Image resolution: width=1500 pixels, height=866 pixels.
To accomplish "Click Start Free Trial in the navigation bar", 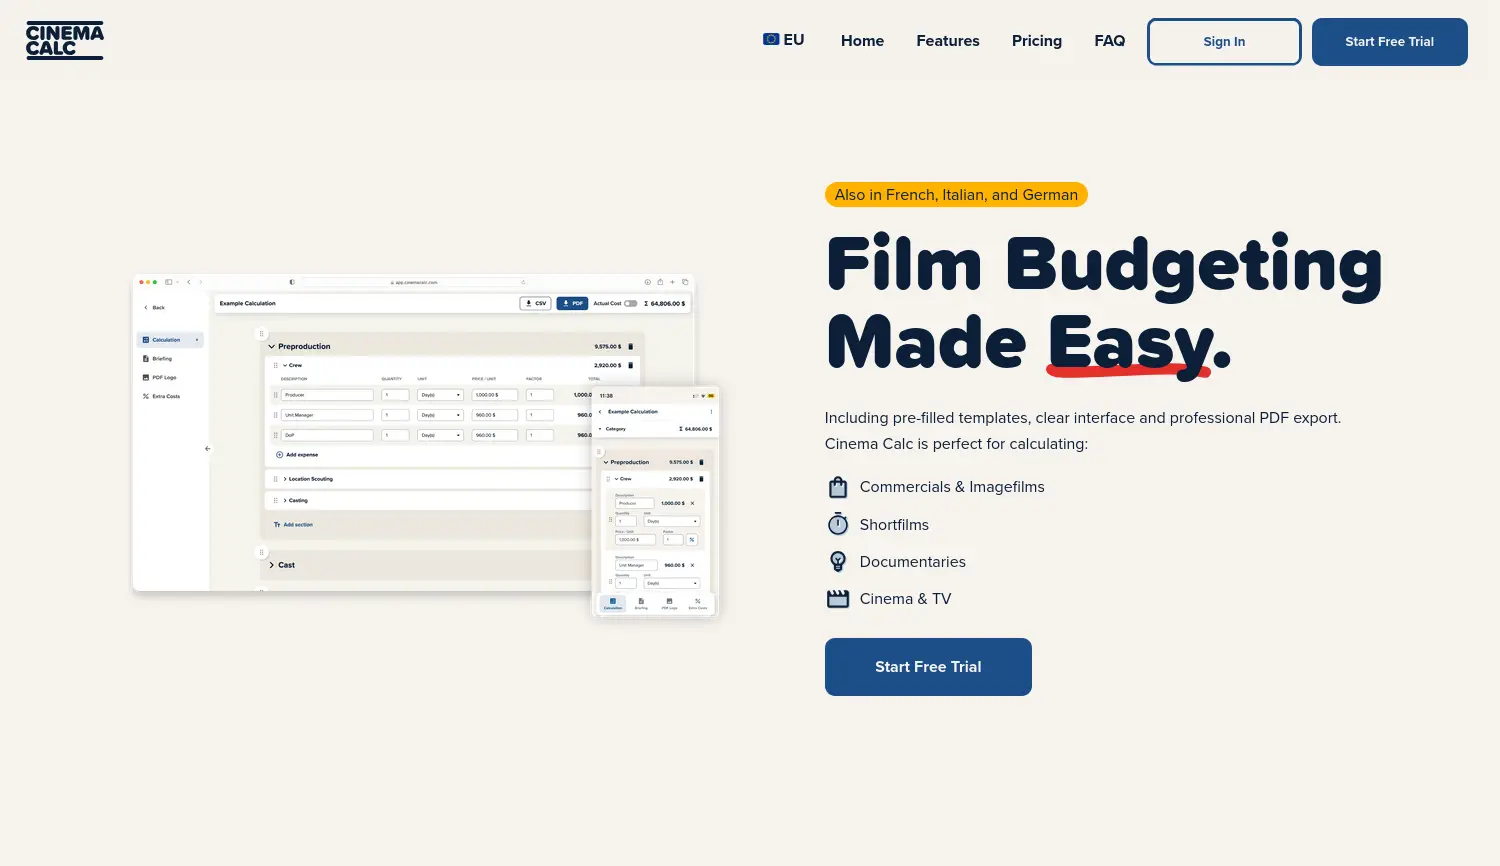I will point(1390,42).
